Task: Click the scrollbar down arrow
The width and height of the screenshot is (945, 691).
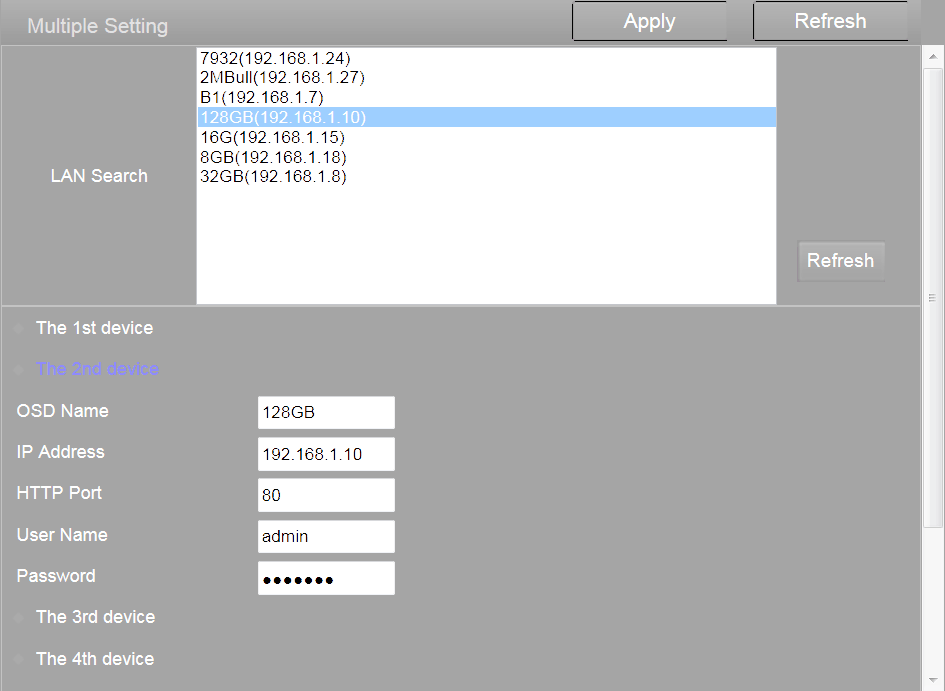Action: [x=932, y=680]
